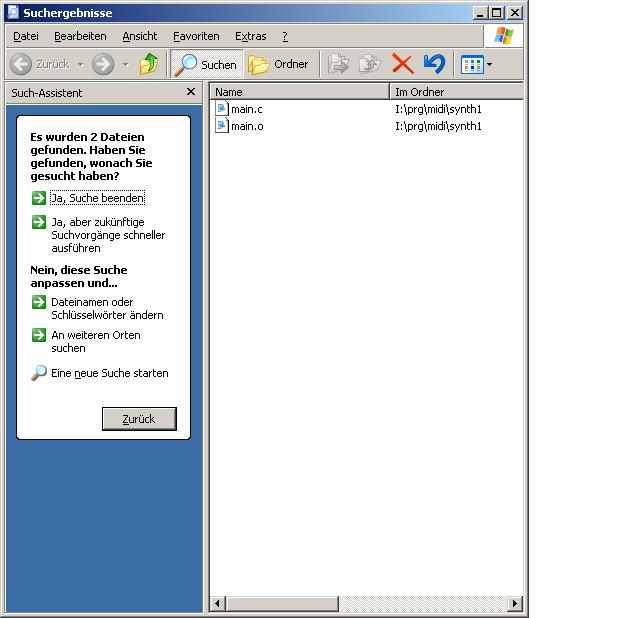Click 'Eine neue Suche starten' link
Viewport: 640px width, 618px height.
tap(109, 373)
